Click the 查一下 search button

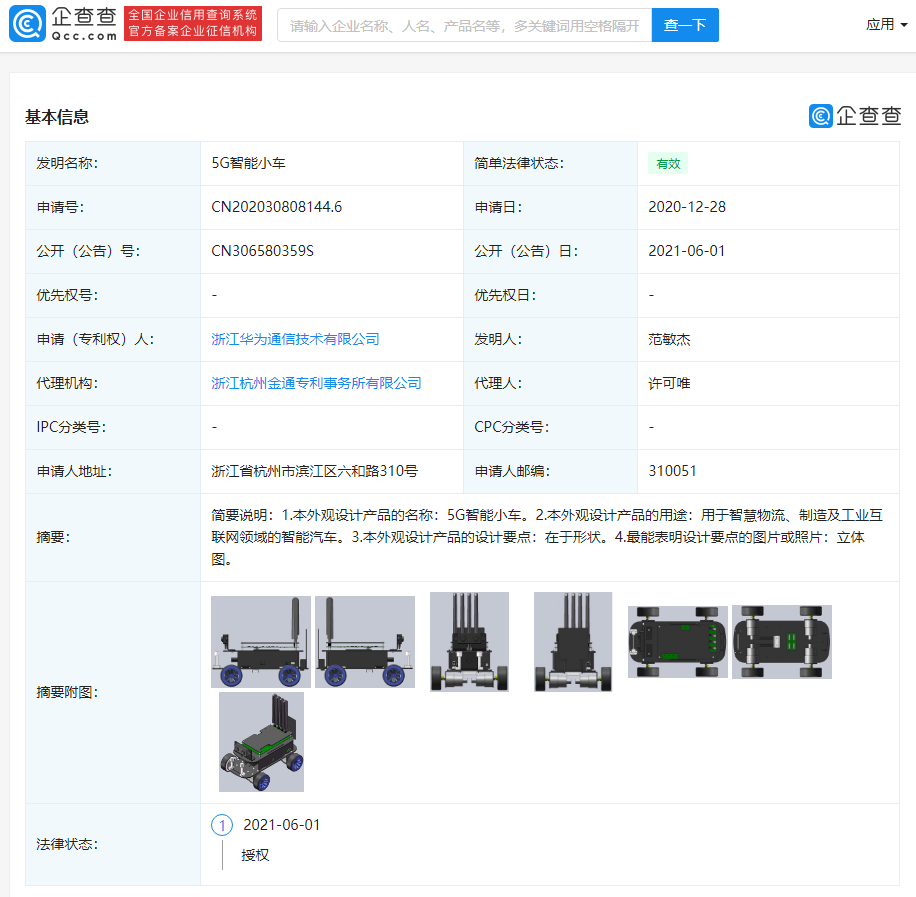pyautogui.click(x=685, y=25)
